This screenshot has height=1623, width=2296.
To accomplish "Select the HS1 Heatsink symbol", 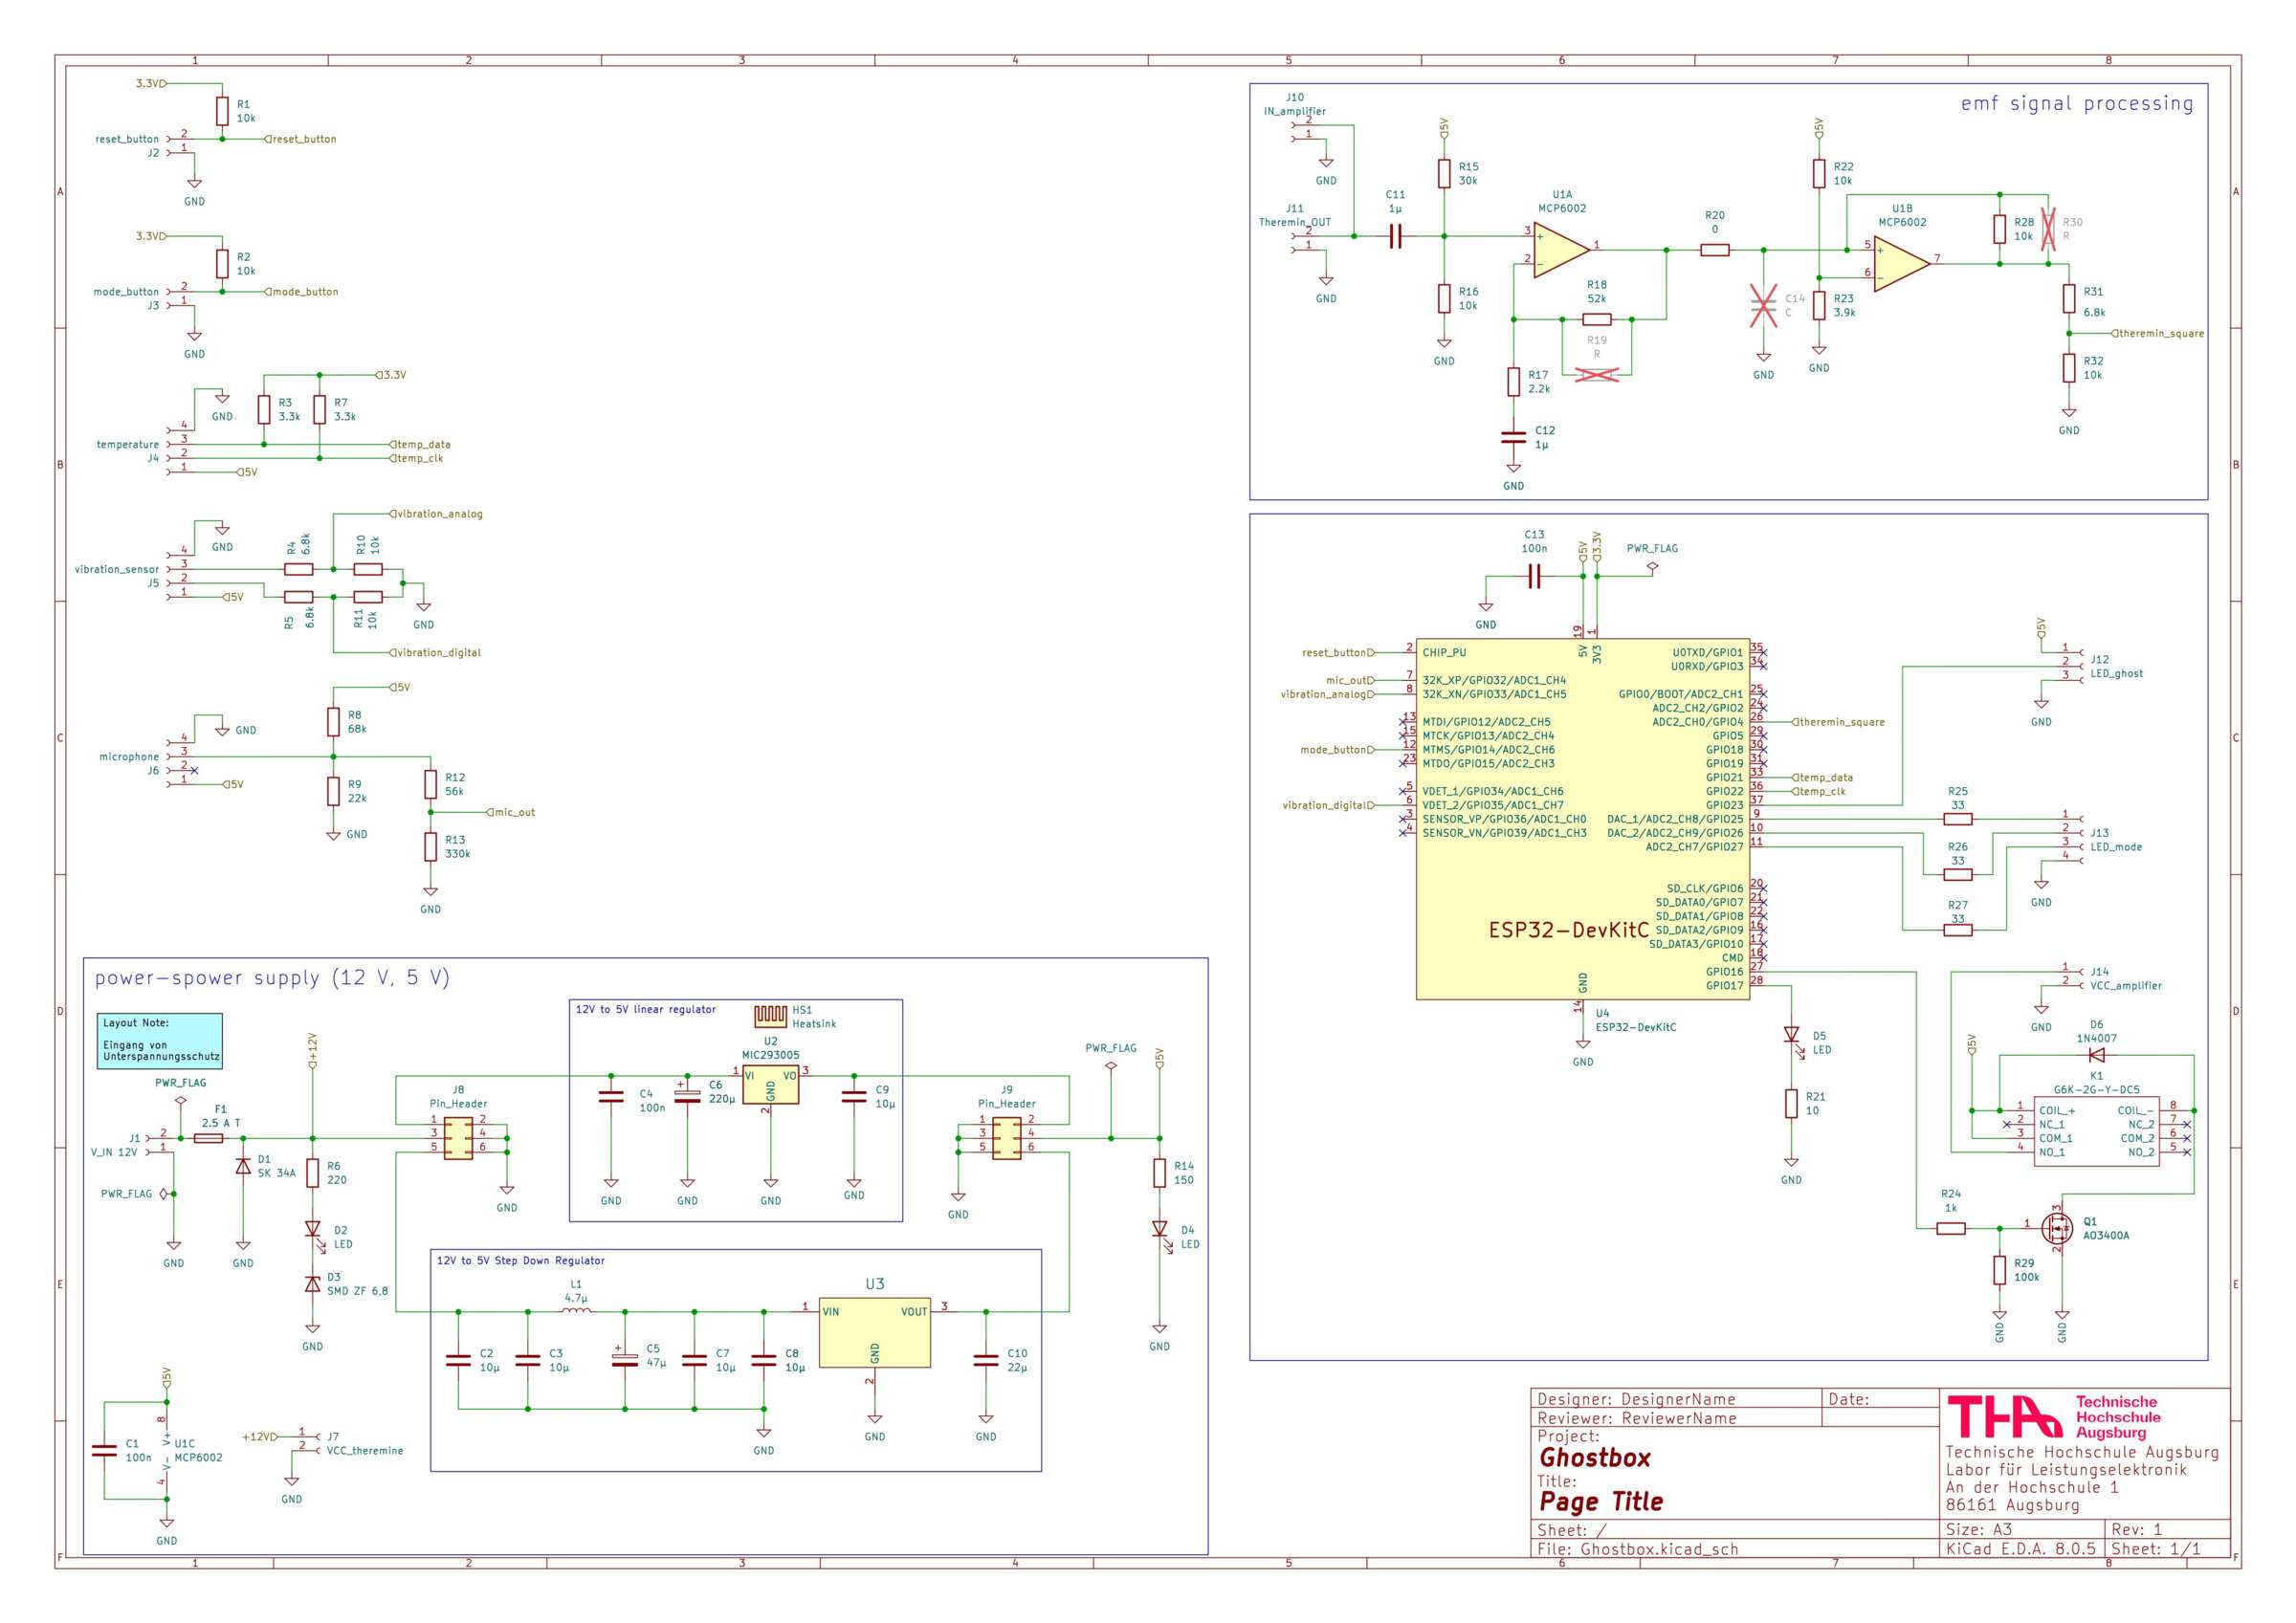I will click(770, 1016).
